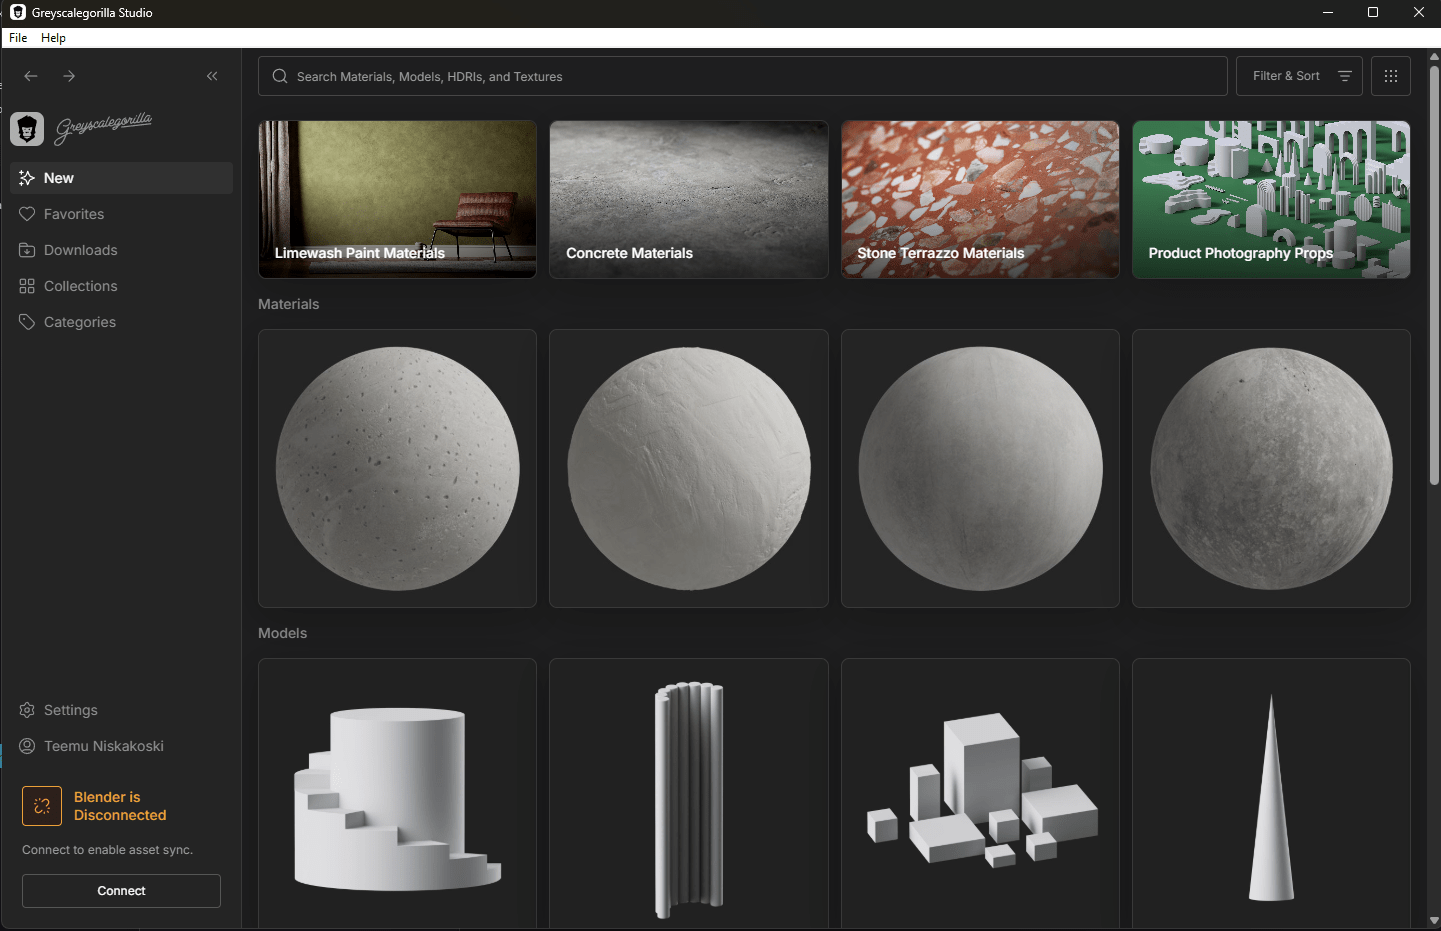
Task: Select New in the sidebar
Action: (121, 178)
